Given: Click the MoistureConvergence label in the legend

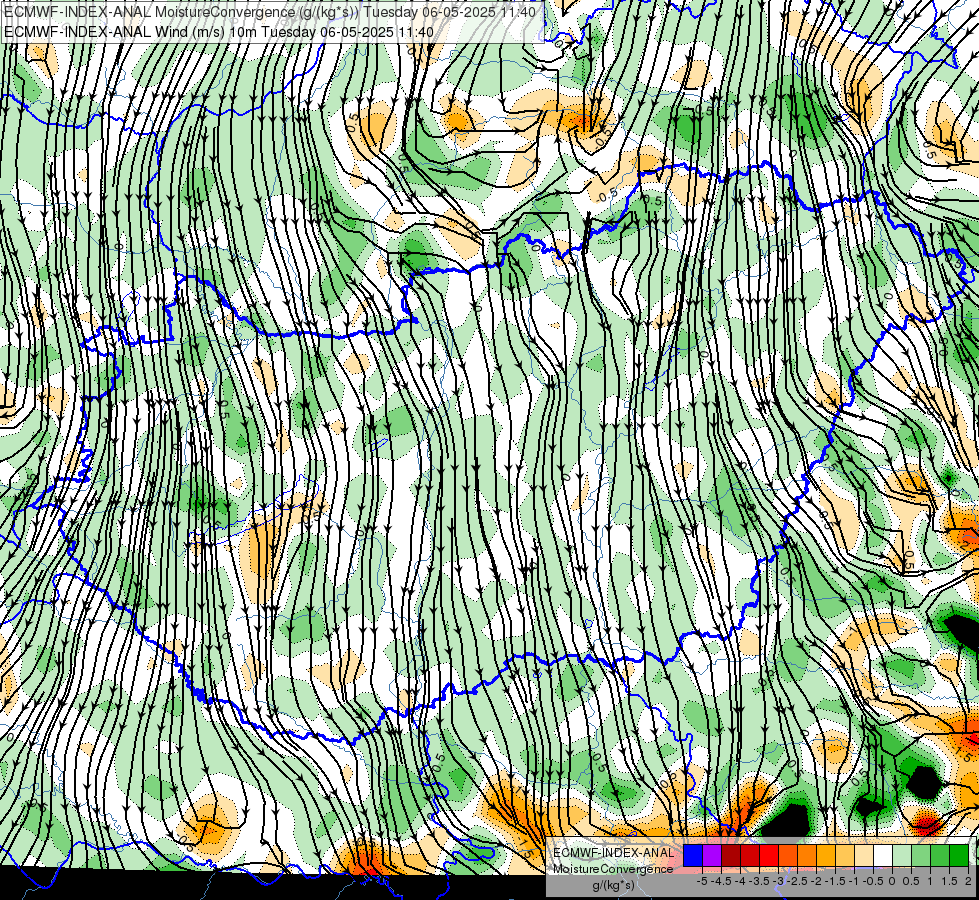Looking at the screenshot, I should 613,869.
